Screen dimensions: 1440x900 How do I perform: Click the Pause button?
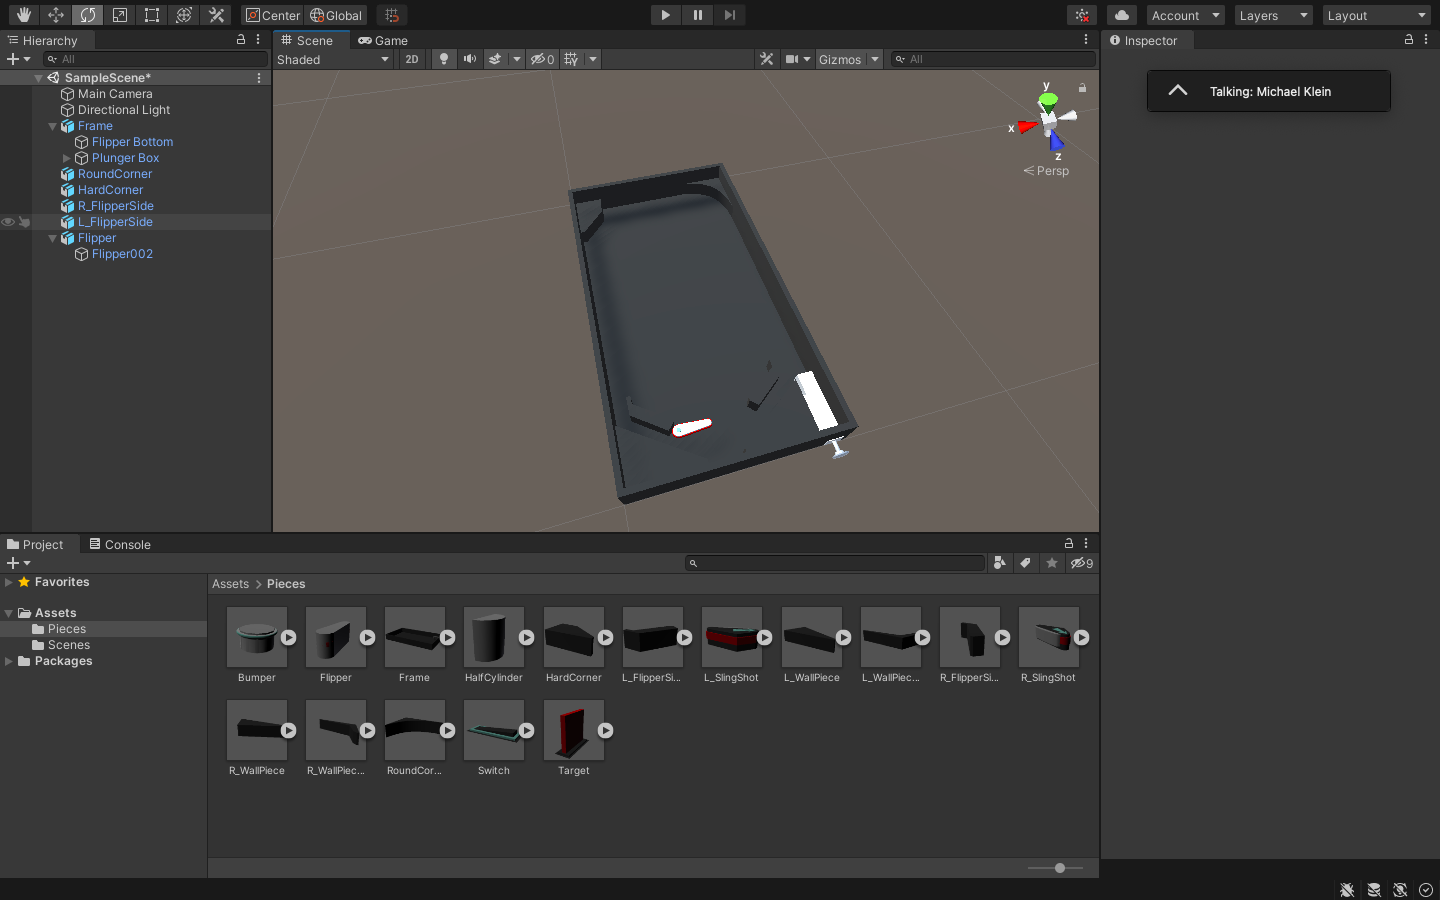[x=697, y=15]
